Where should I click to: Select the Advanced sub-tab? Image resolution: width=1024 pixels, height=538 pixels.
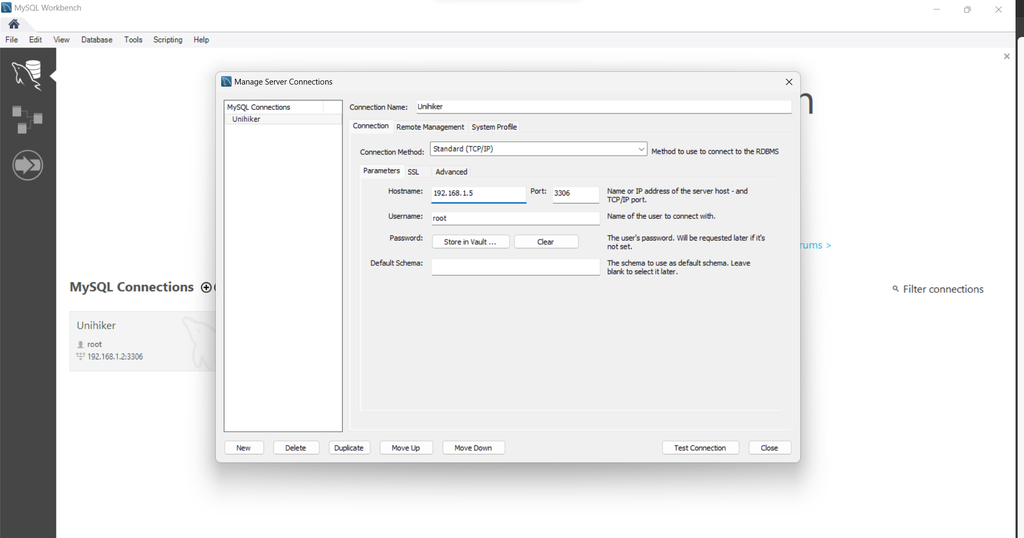click(451, 172)
